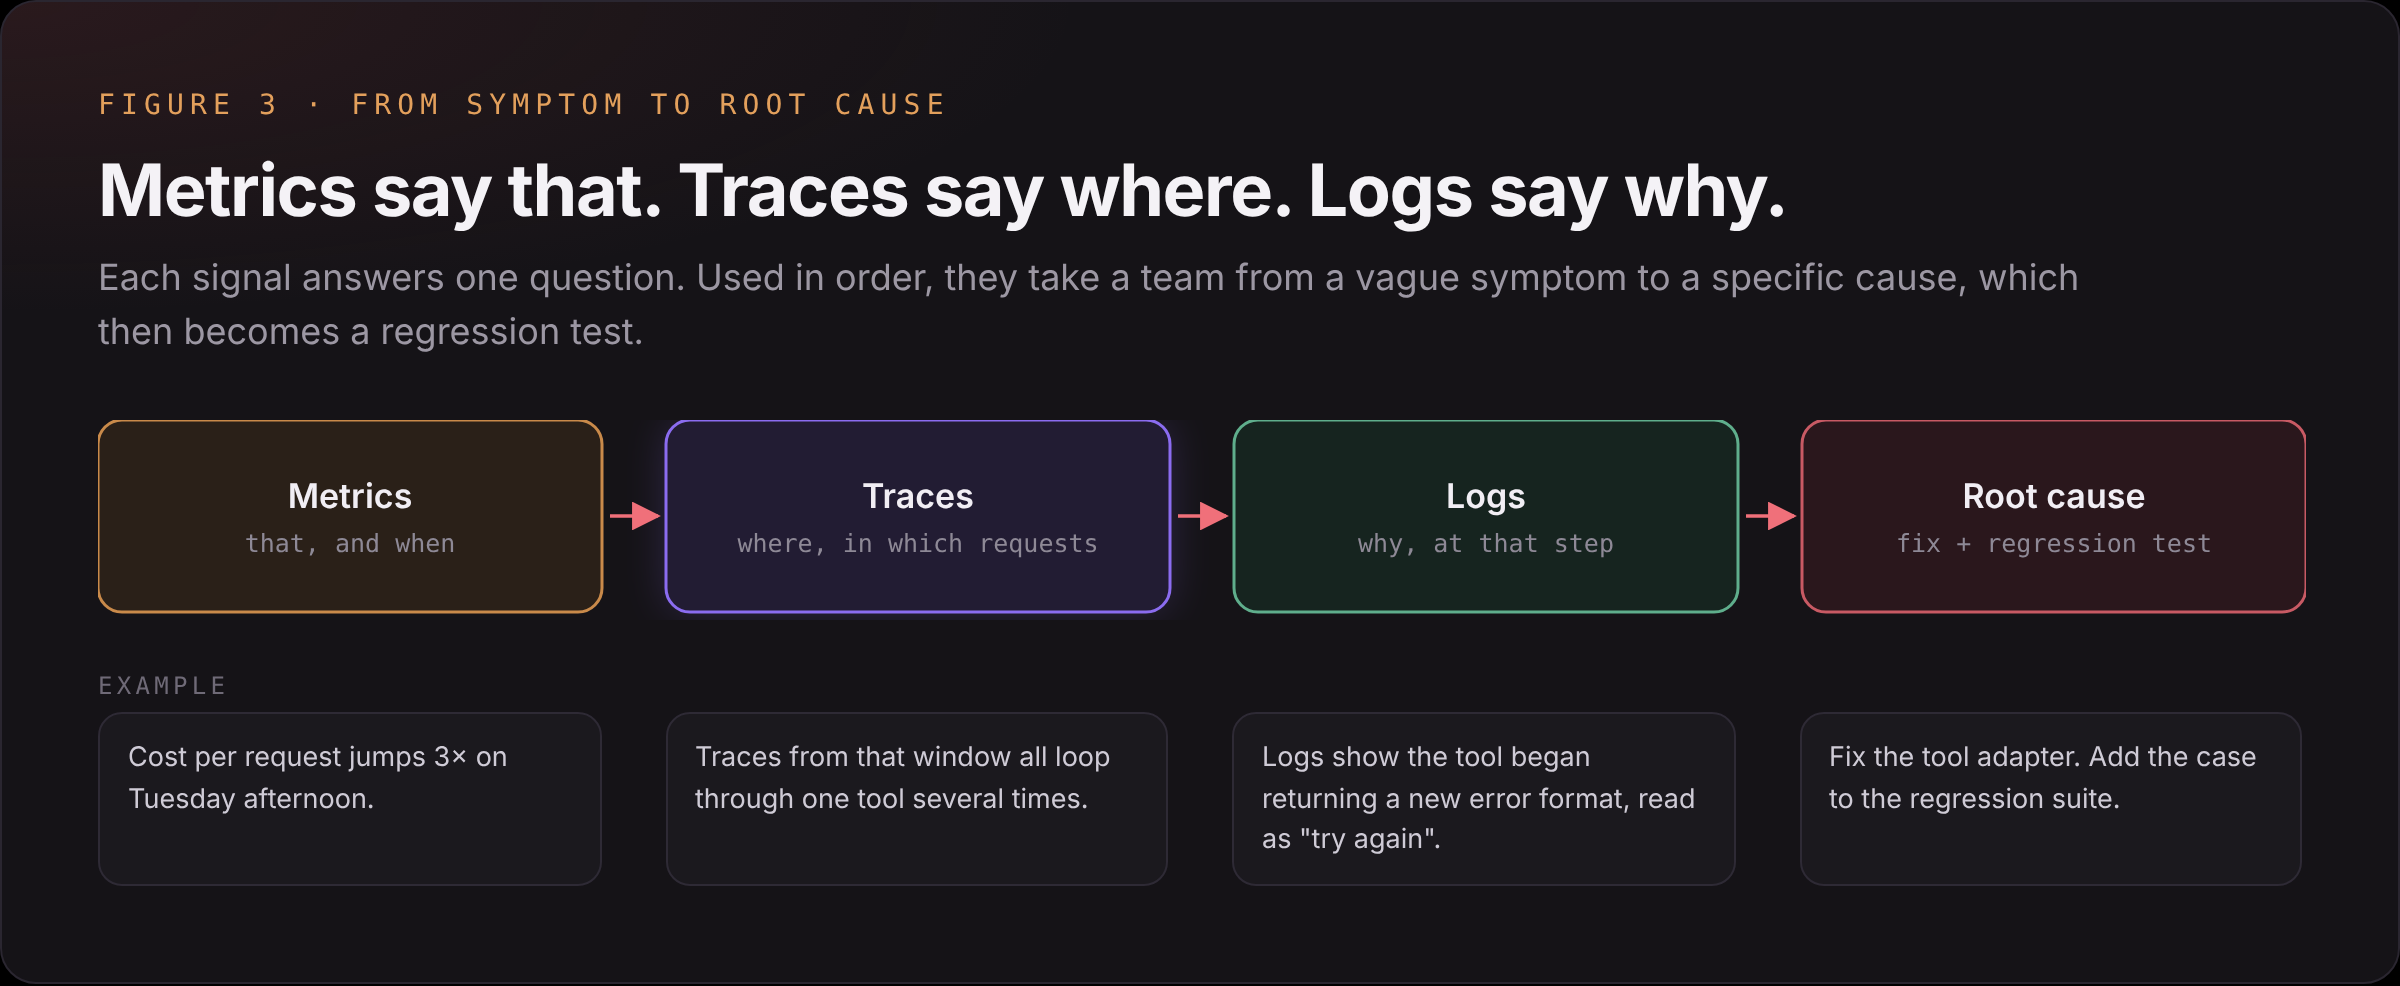Click the EXAMPLE section label

tap(163, 686)
